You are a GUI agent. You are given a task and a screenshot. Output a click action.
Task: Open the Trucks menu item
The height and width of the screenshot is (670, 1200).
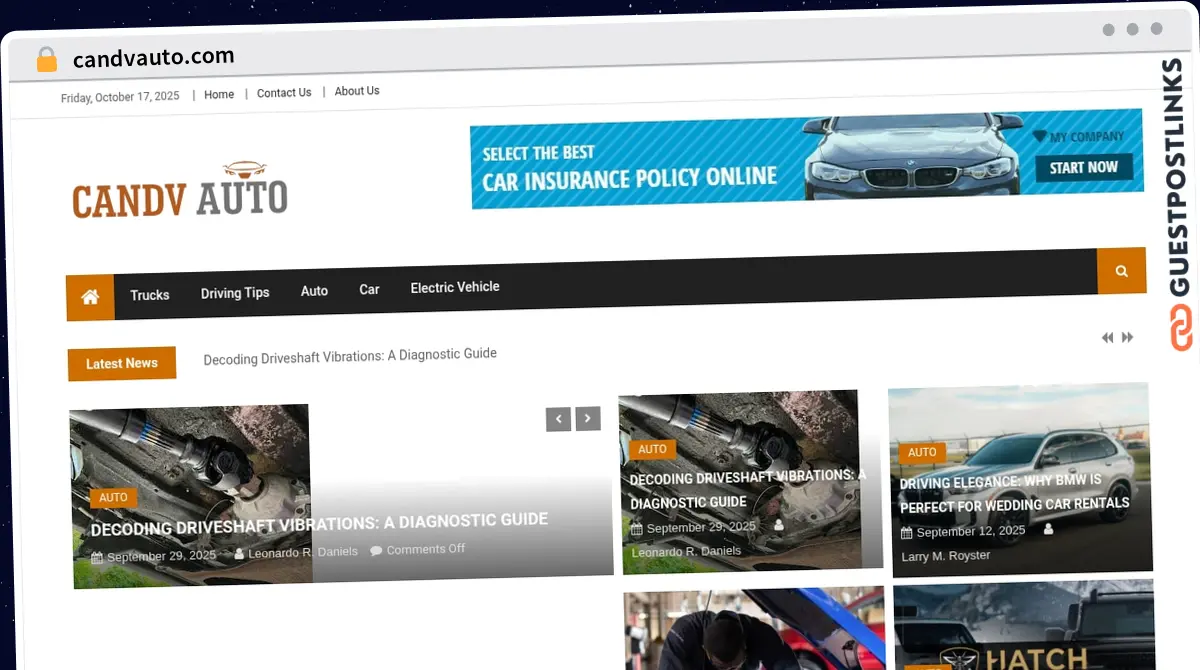tap(150, 295)
